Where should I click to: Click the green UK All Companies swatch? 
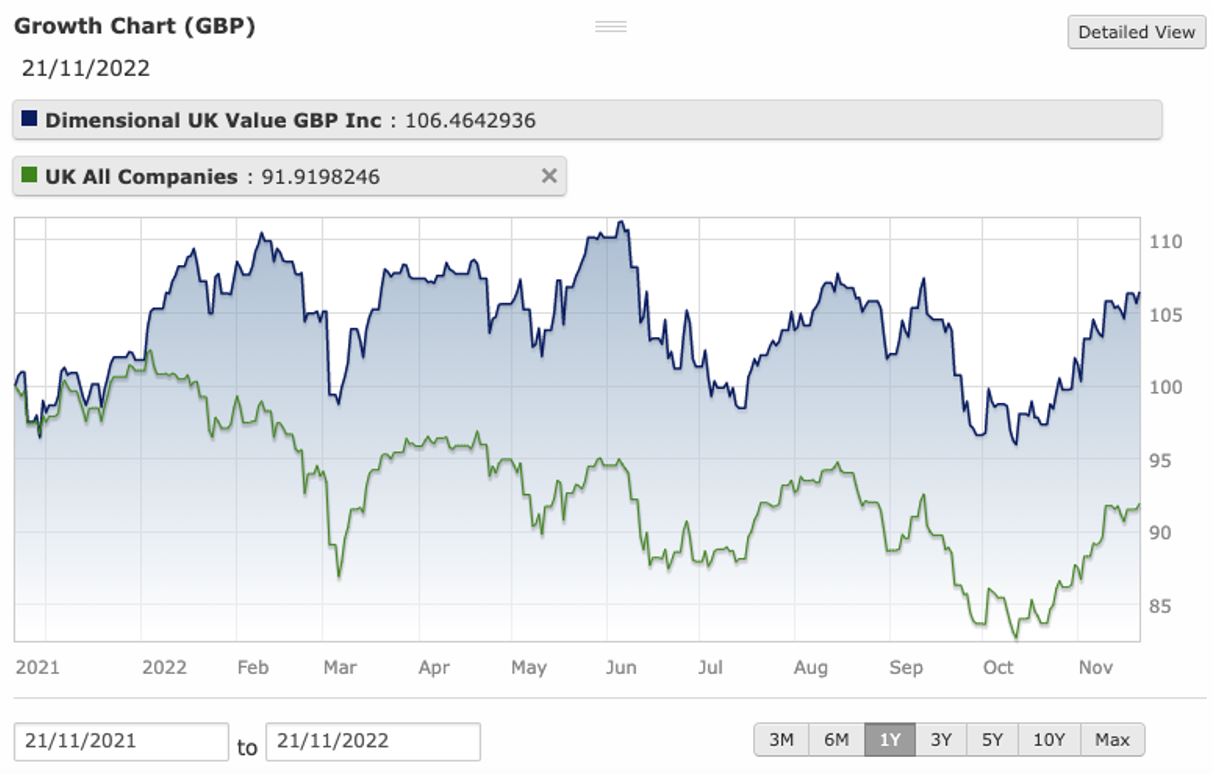[29, 176]
